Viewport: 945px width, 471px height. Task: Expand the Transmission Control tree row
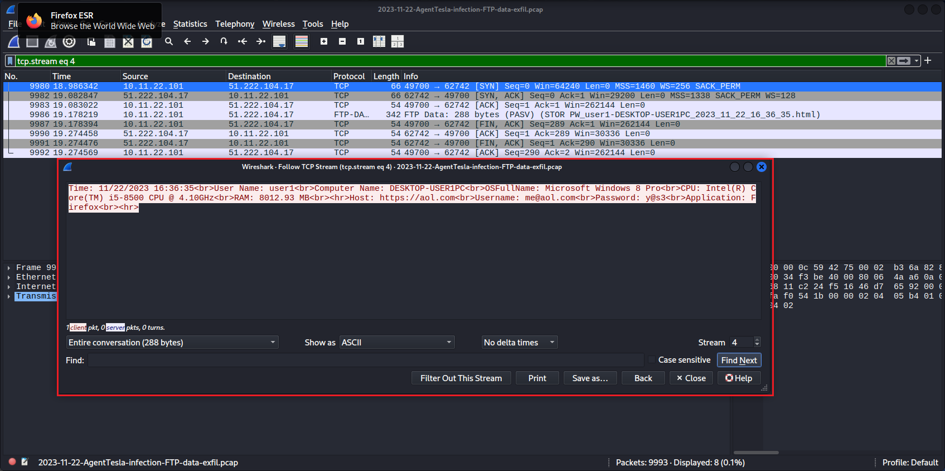click(x=9, y=296)
